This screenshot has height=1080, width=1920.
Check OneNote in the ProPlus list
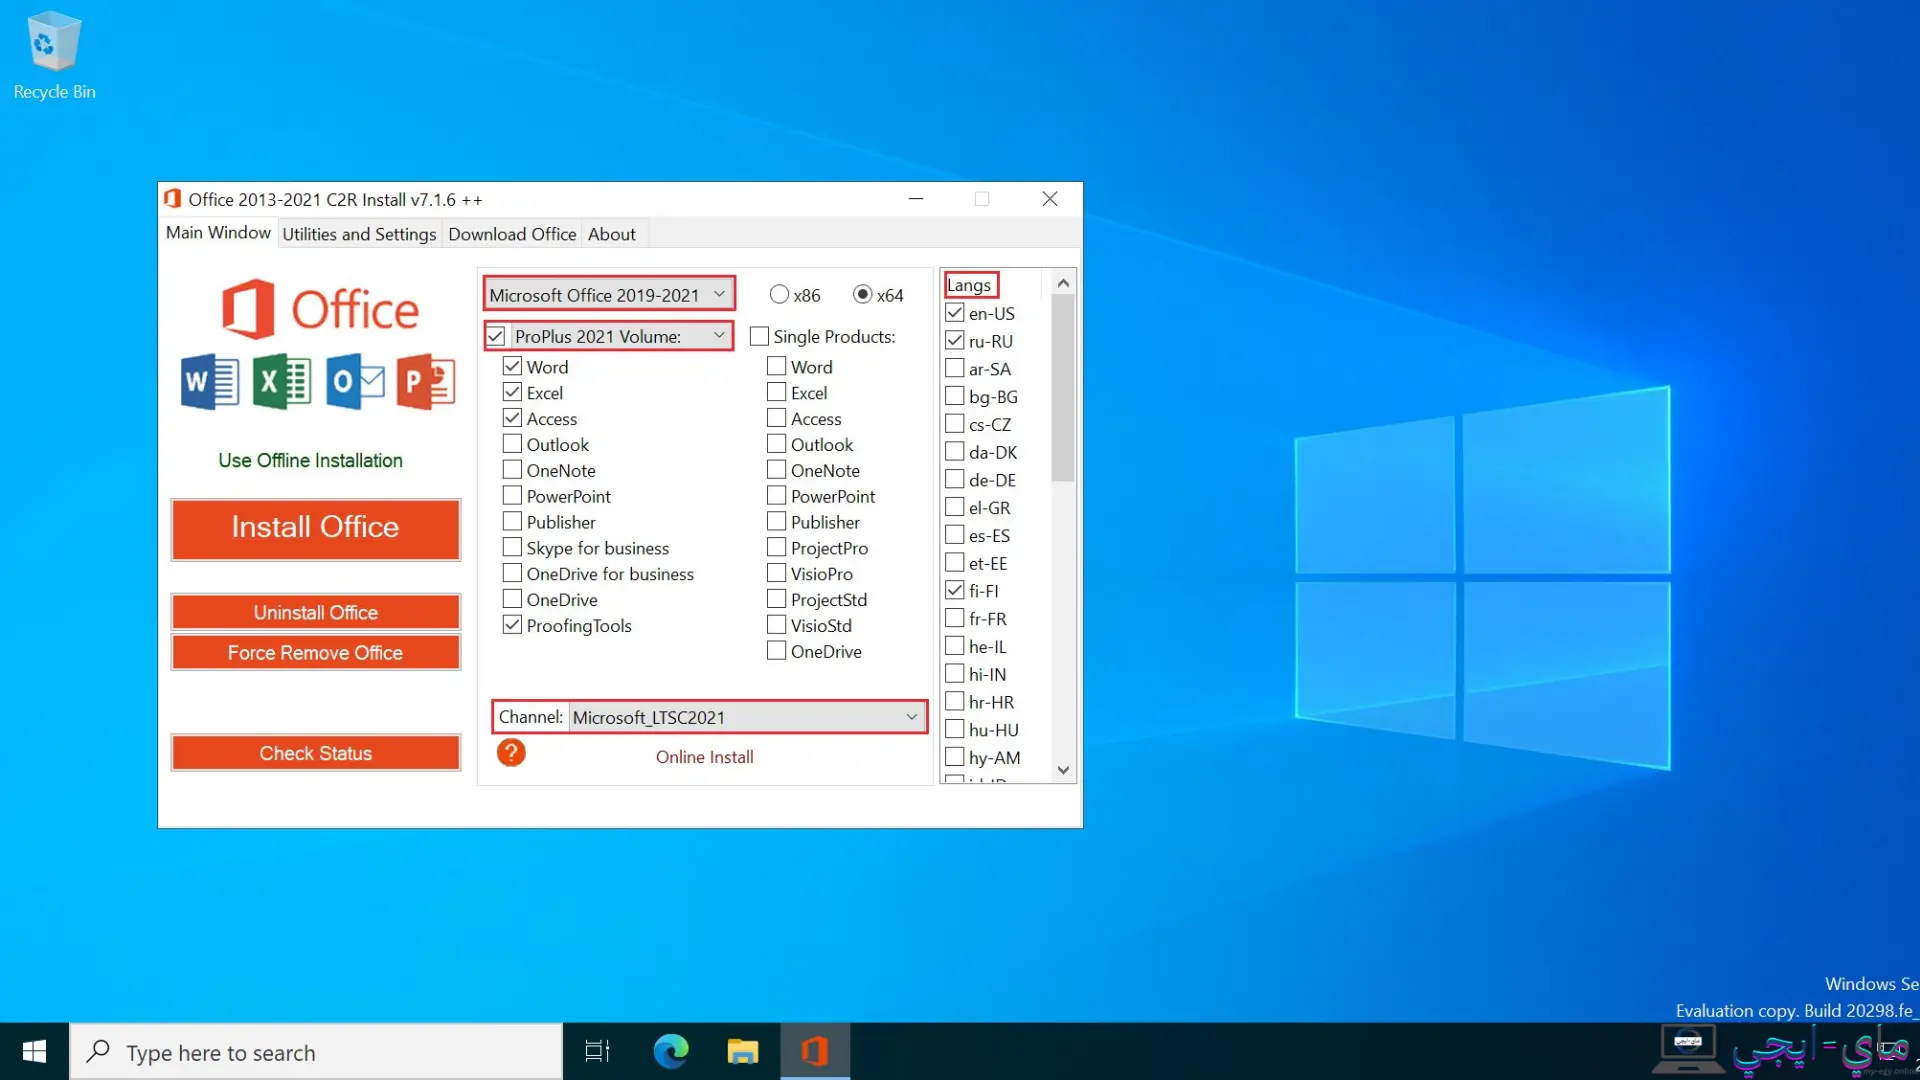click(x=512, y=470)
